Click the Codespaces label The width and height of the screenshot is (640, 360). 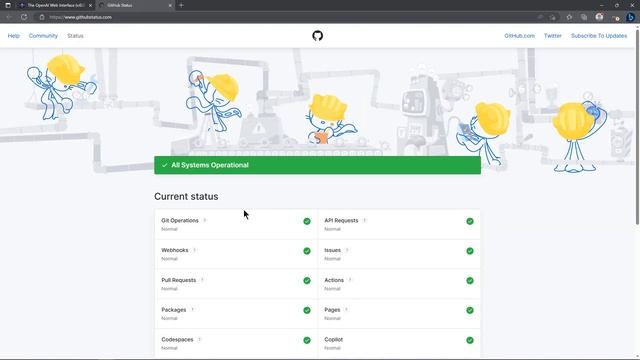tap(177, 339)
